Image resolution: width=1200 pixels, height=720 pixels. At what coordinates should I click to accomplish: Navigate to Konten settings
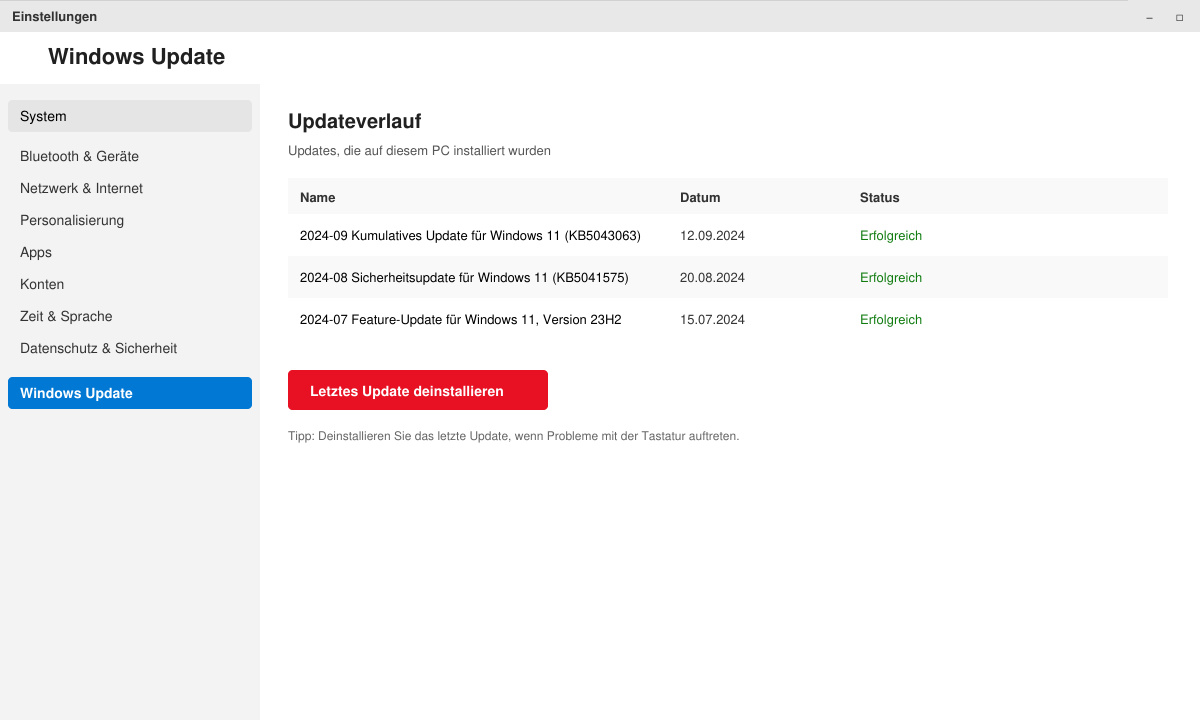(130, 284)
